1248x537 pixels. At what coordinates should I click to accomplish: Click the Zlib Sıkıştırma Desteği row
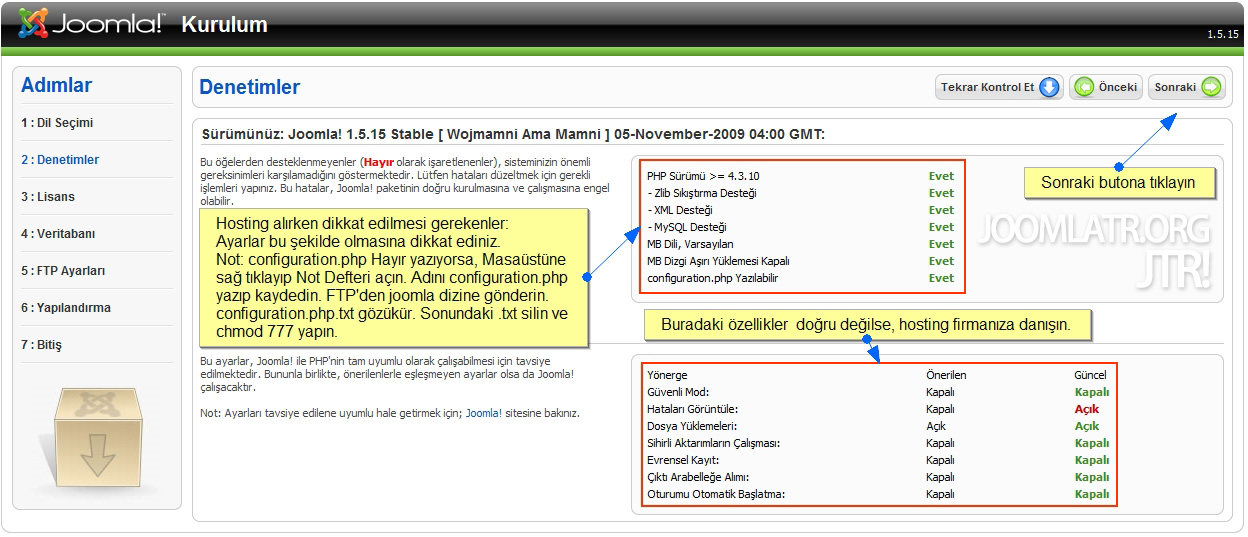(800, 193)
